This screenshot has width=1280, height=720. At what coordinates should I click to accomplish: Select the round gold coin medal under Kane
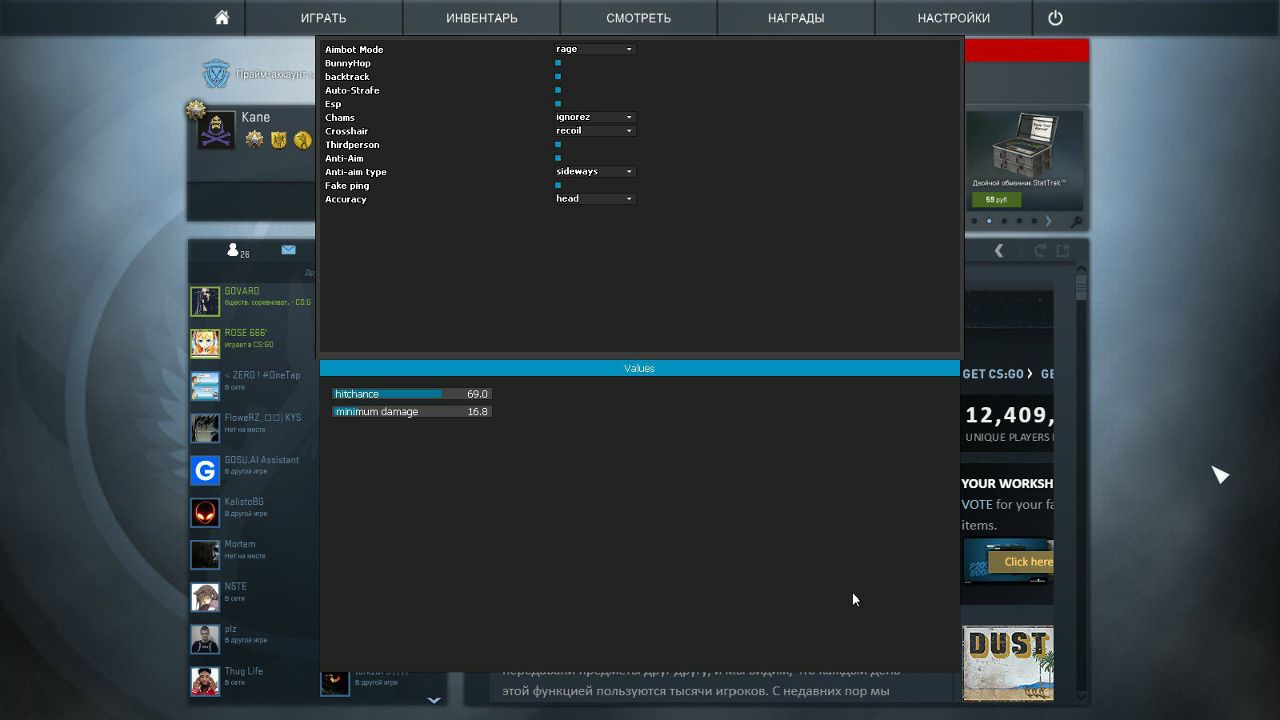[302, 140]
